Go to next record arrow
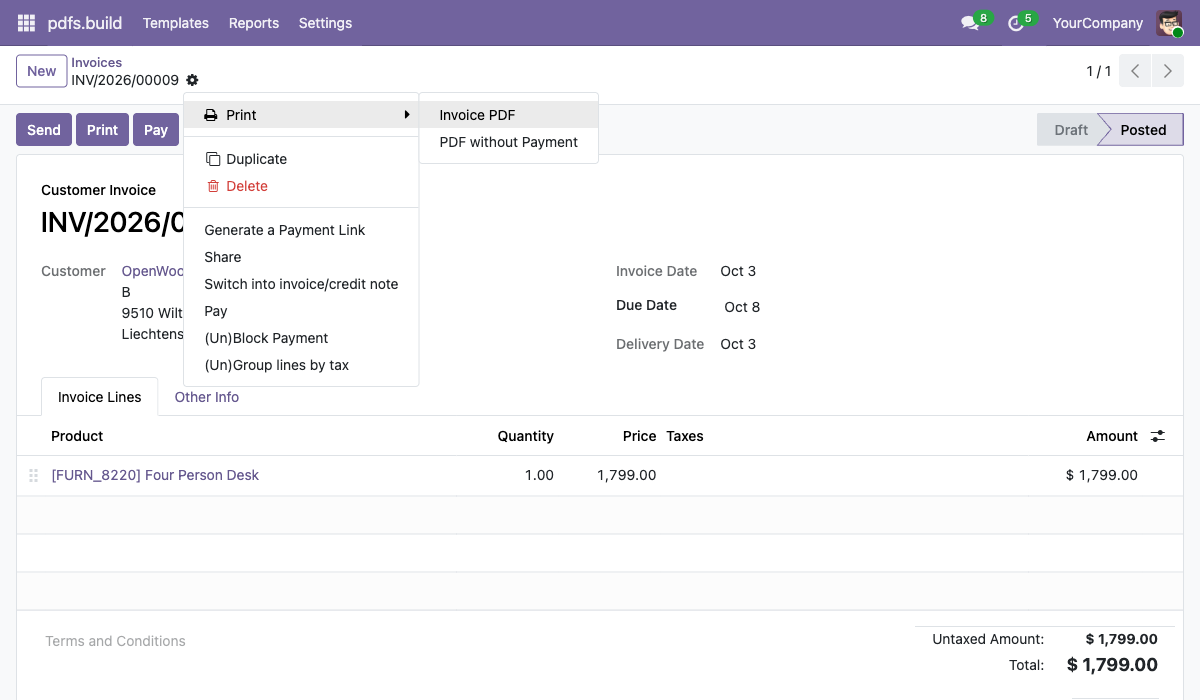This screenshot has height=700, width=1200. click(1167, 71)
